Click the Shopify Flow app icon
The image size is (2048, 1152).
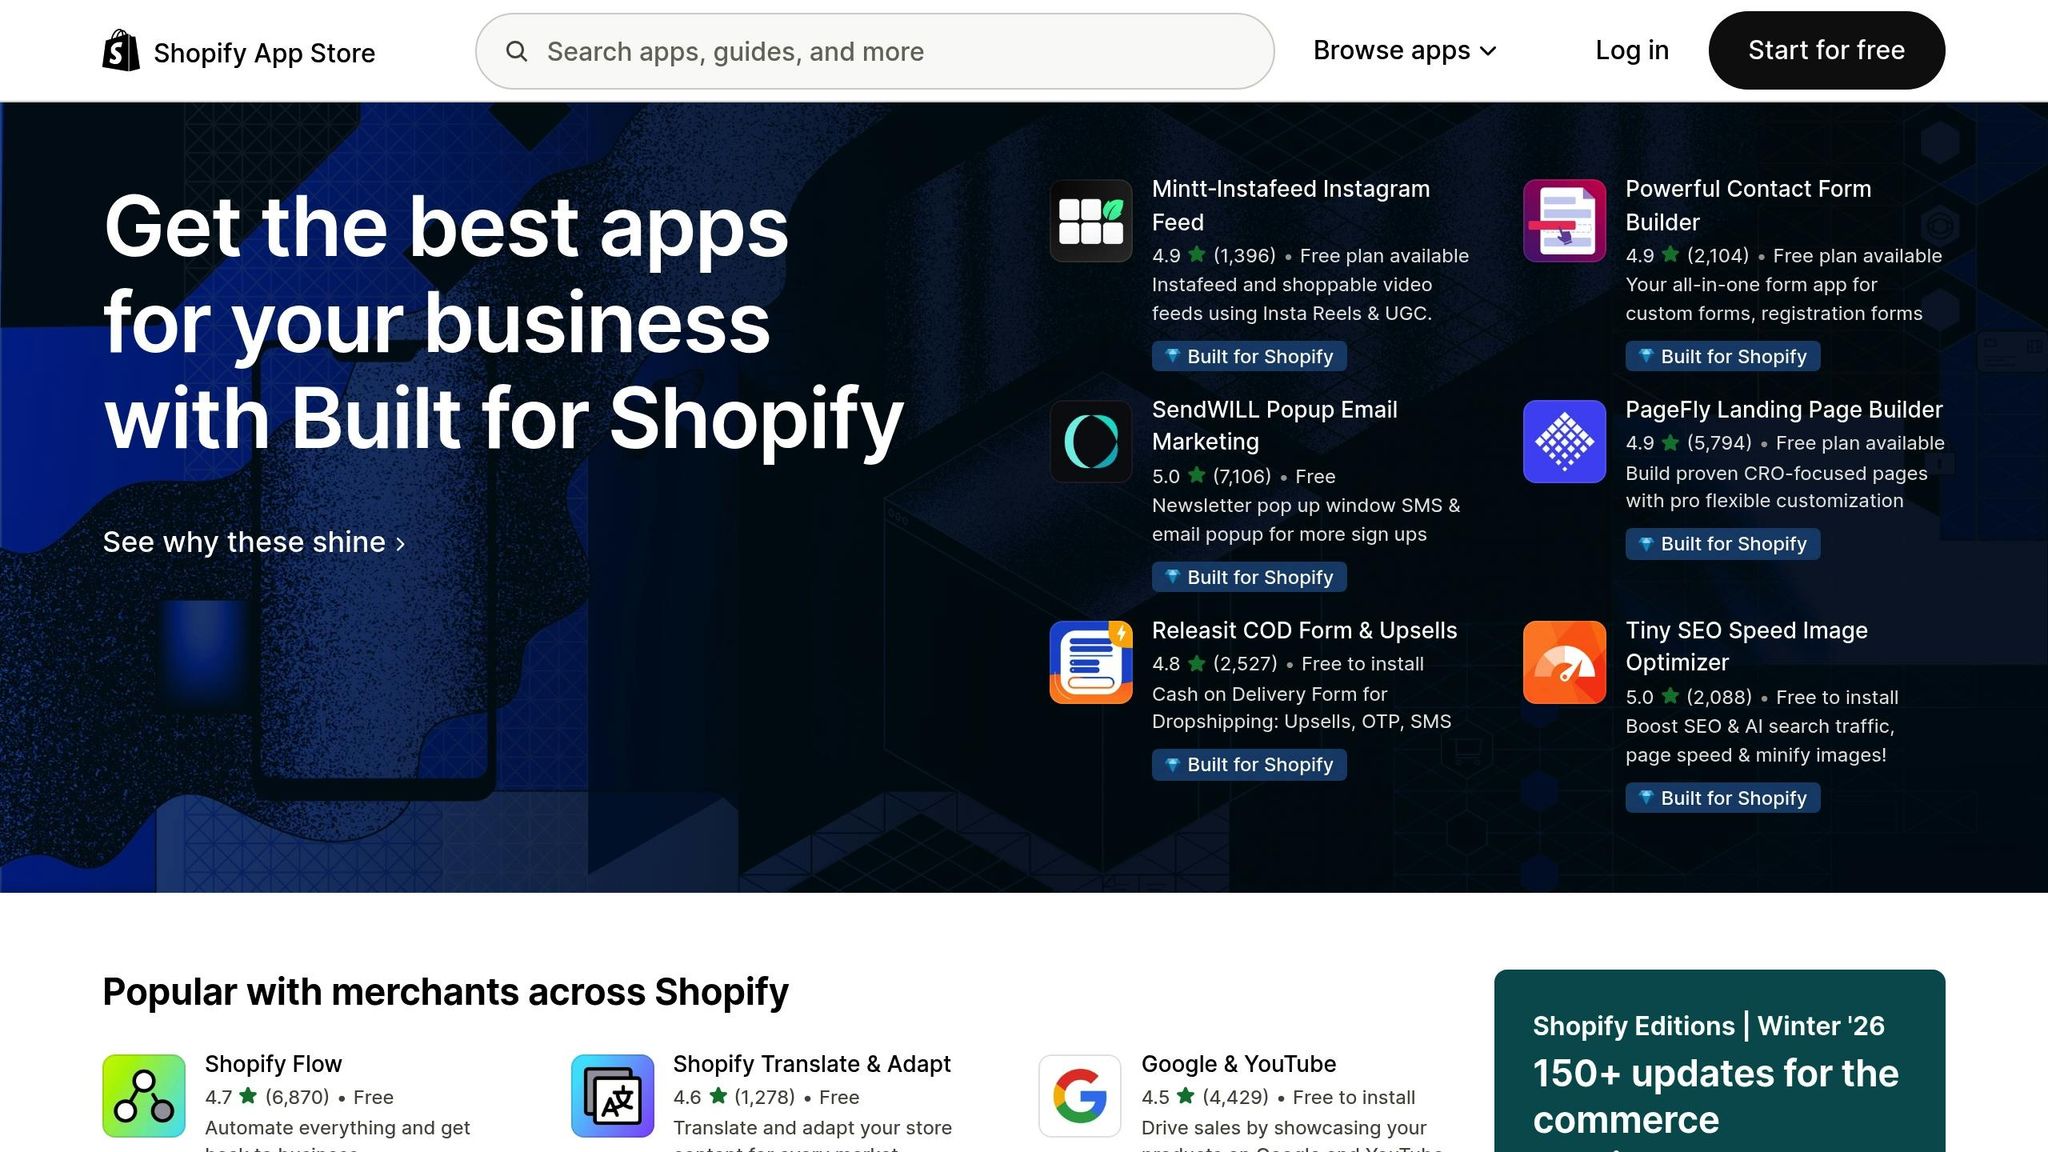(x=143, y=1096)
